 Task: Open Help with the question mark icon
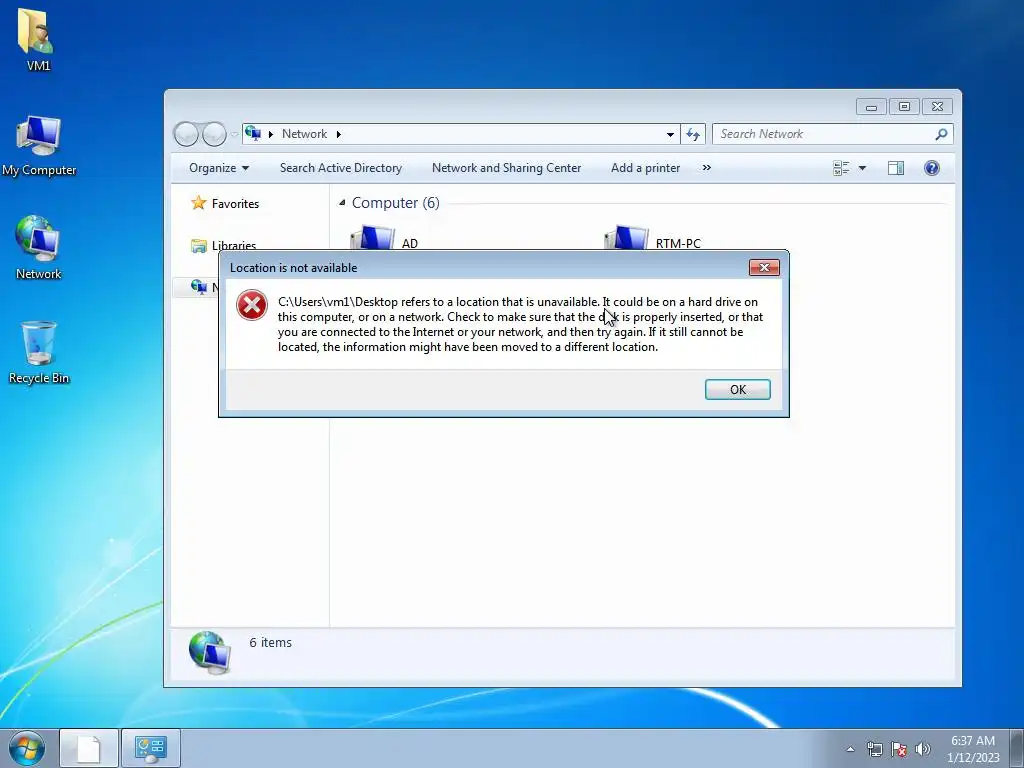[x=932, y=168]
